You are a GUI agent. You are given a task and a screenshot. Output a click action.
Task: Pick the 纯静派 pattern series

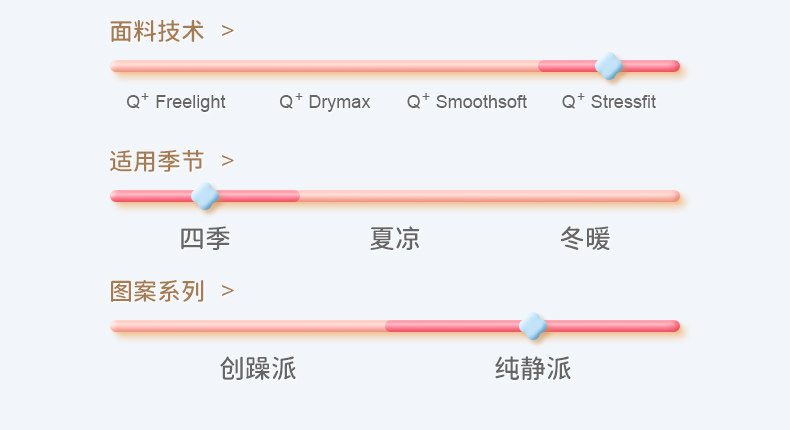pyautogui.click(x=533, y=369)
